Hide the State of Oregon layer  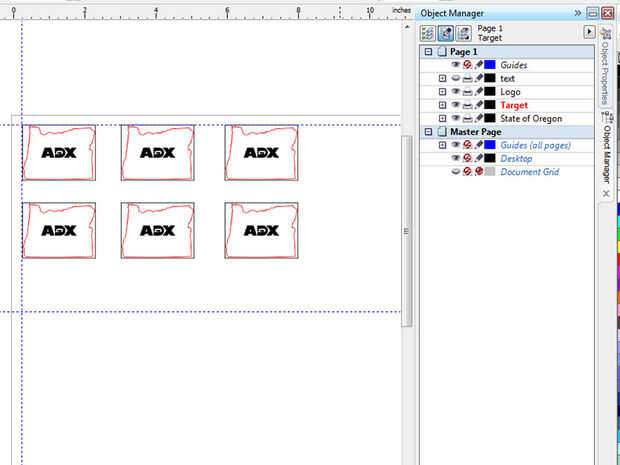click(x=456, y=118)
